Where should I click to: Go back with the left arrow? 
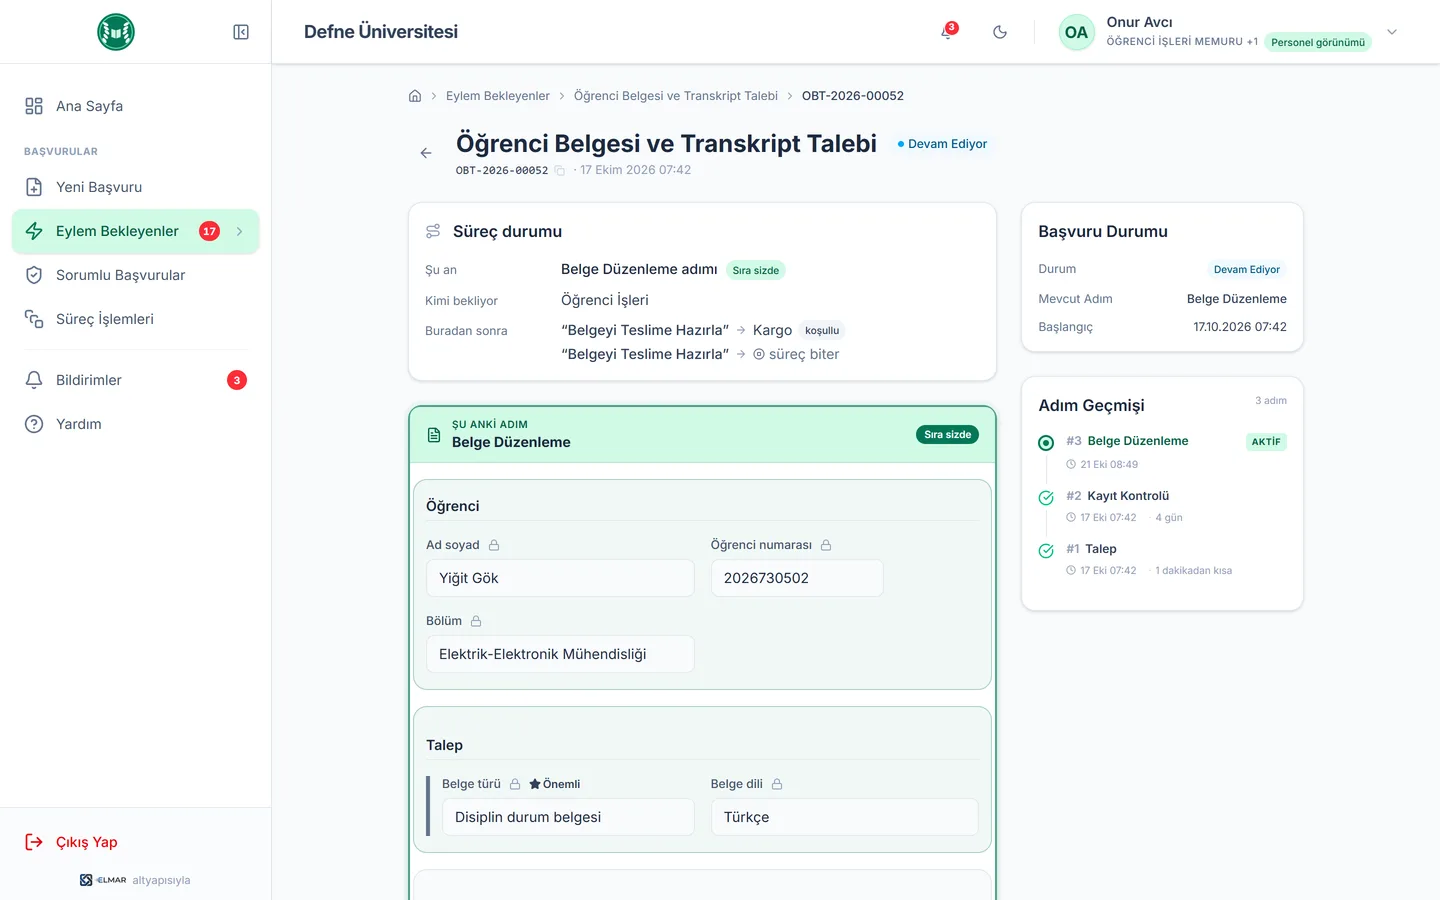[x=426, y=153]
